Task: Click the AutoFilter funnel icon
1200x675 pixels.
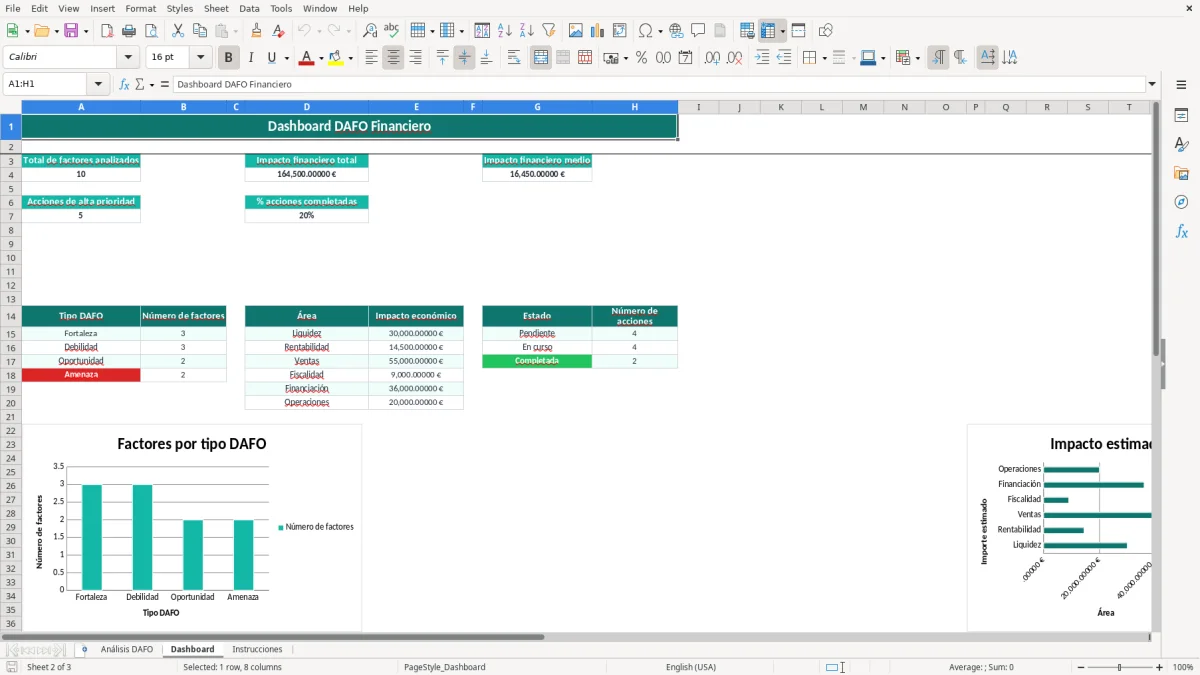Action: tap(548, 31)
